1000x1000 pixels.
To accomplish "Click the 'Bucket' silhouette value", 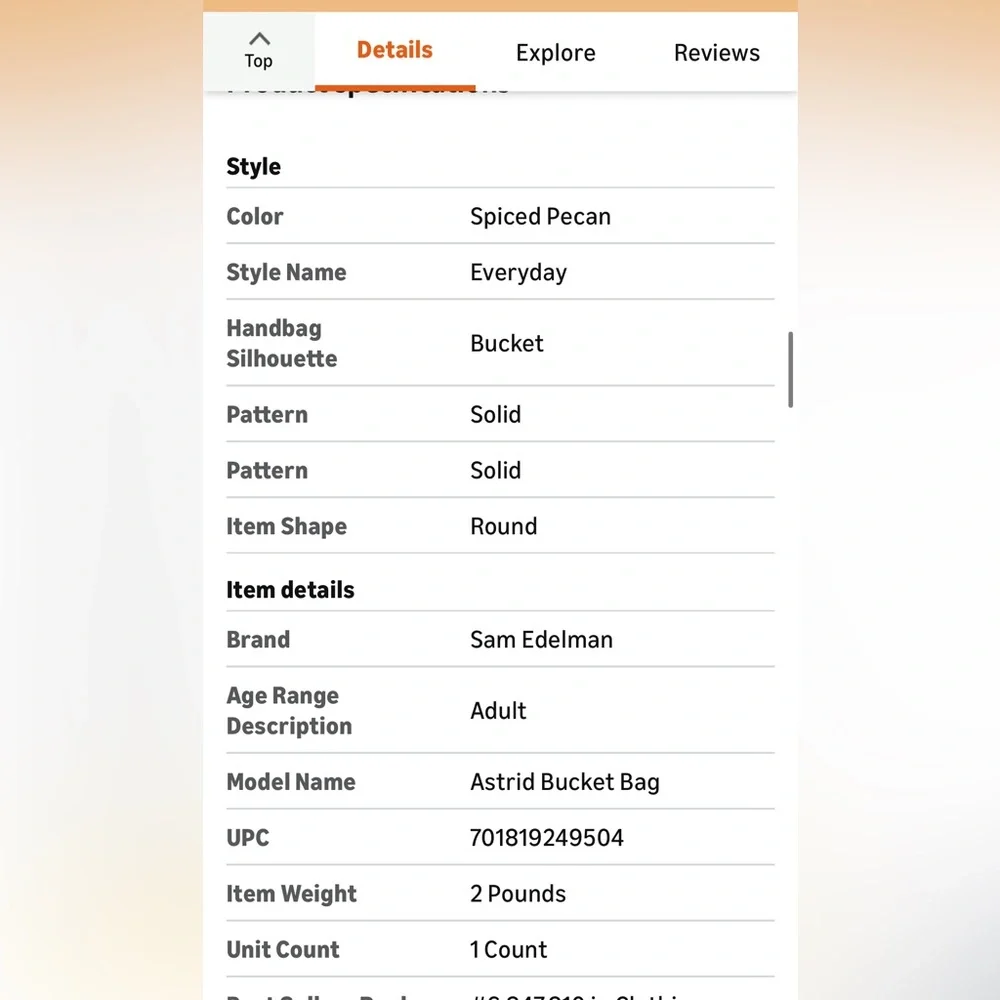I will point(506,344).
